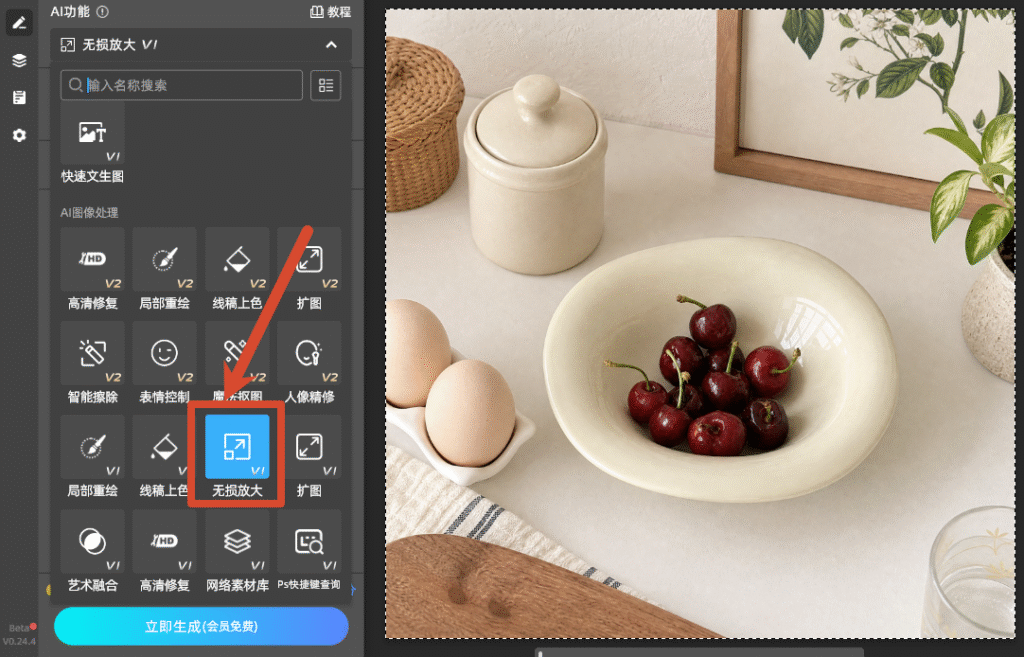Click the cherry bowl canvas image

click(x=700, y=323)
